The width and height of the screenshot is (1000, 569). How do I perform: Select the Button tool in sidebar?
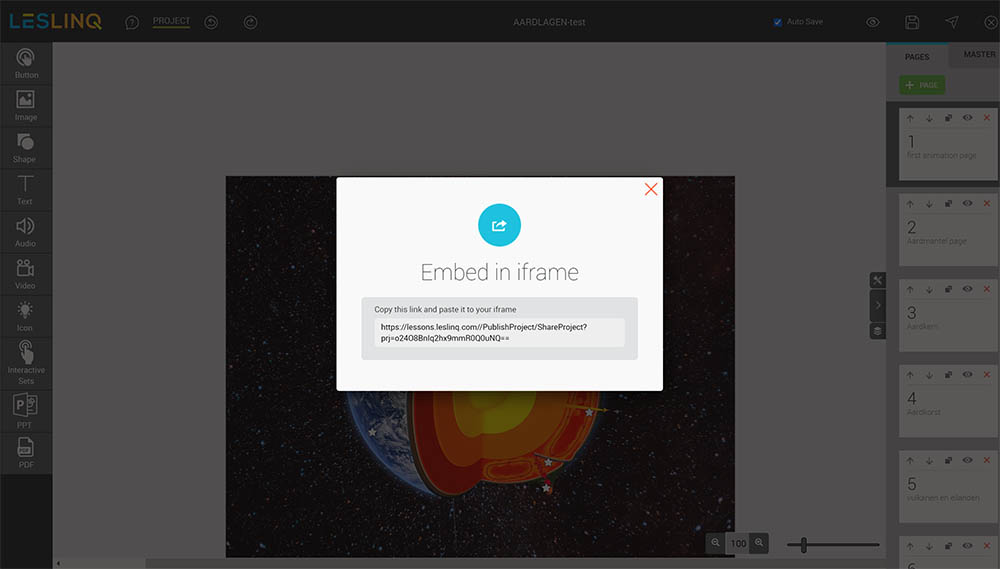tap(26, 63)
